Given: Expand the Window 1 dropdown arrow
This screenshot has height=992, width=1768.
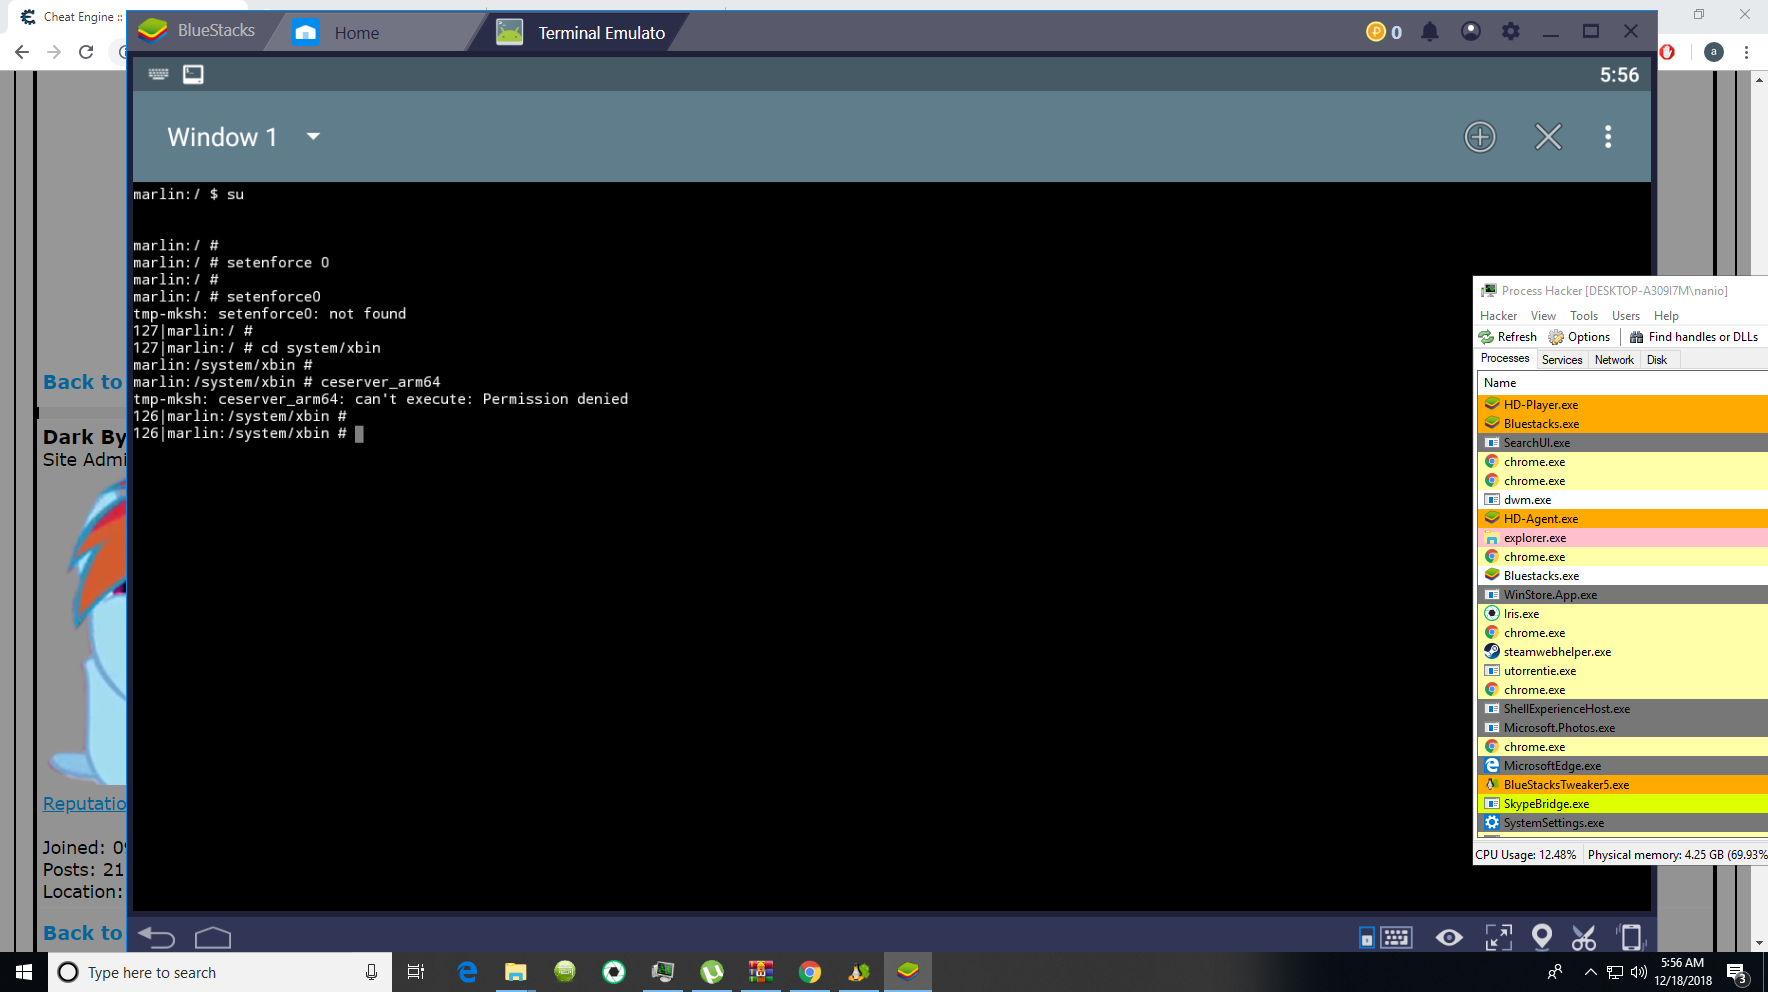Looking at the screenshot, I should click(x=313, y=136).
